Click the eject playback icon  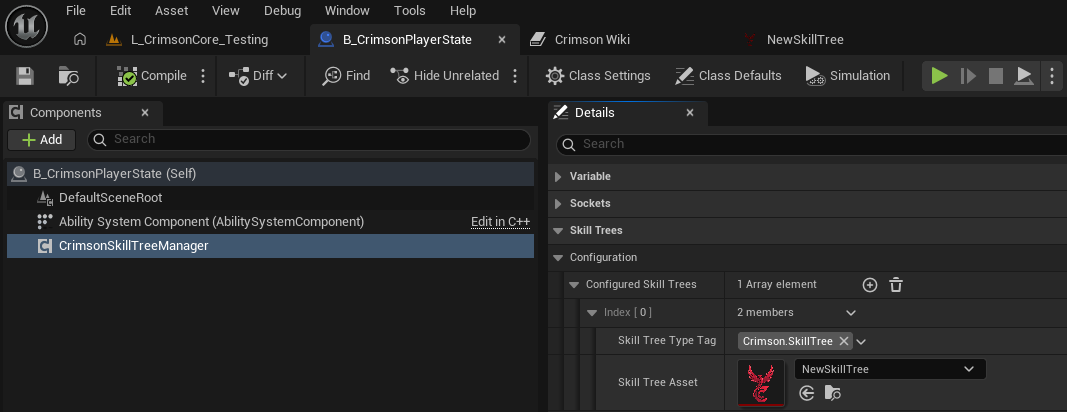pyautogui.click(x=1023, y=76)
